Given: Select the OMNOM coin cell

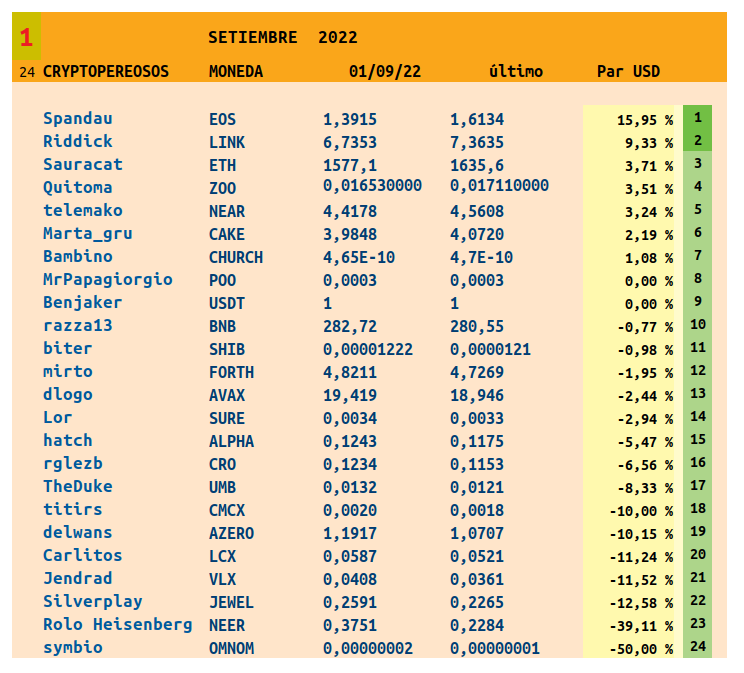Looking at the screenshot, I should pos(232,648).
